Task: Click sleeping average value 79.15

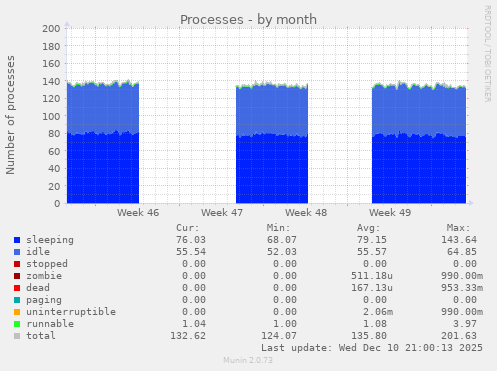Action: [372, 240]
